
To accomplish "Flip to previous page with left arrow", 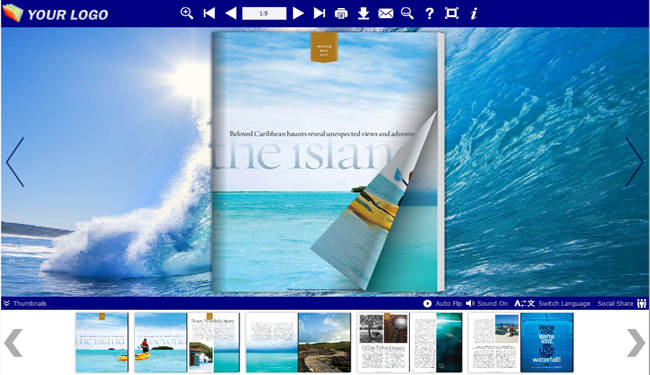I will [x=15, y=162].
